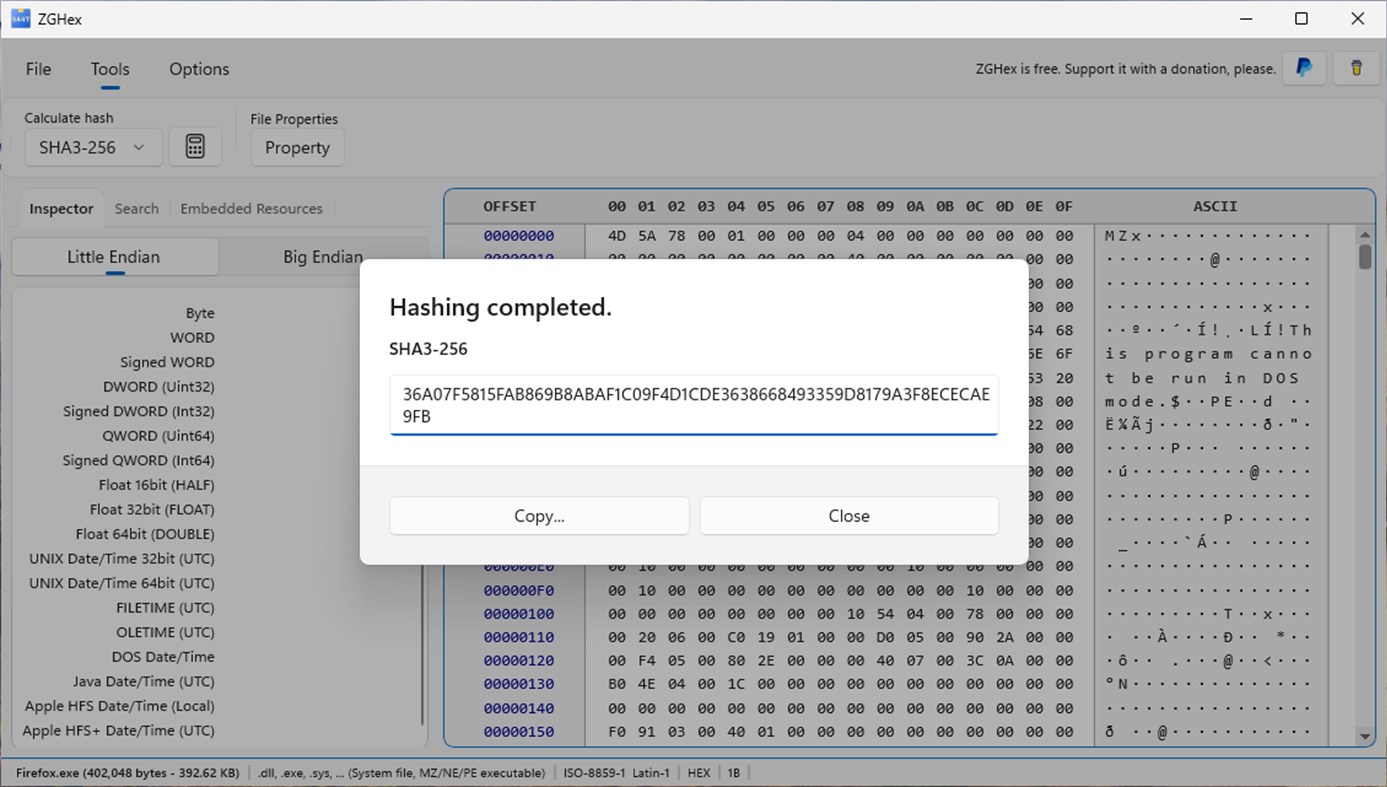Image resolution: width=1387 pixels, height=787 pixels.
Task: Click the Property button
Action: coord(297,147)
